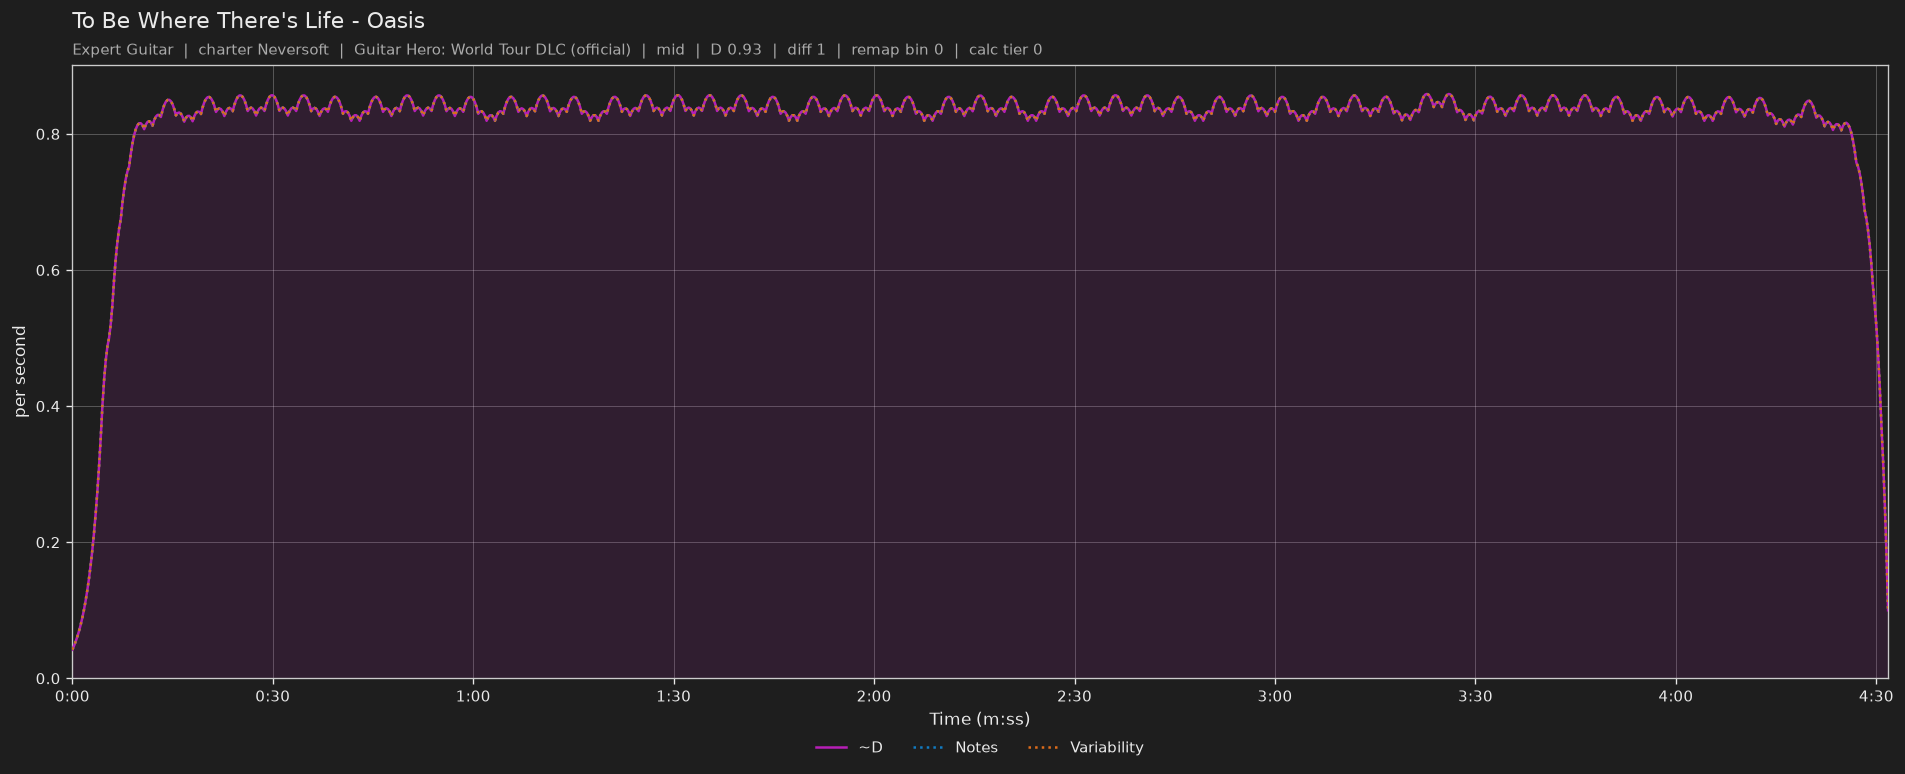Click the 'Notes' legend entry
Image resolution: width=1905 pixels, height=774 pixels.
tap(955, 747)
